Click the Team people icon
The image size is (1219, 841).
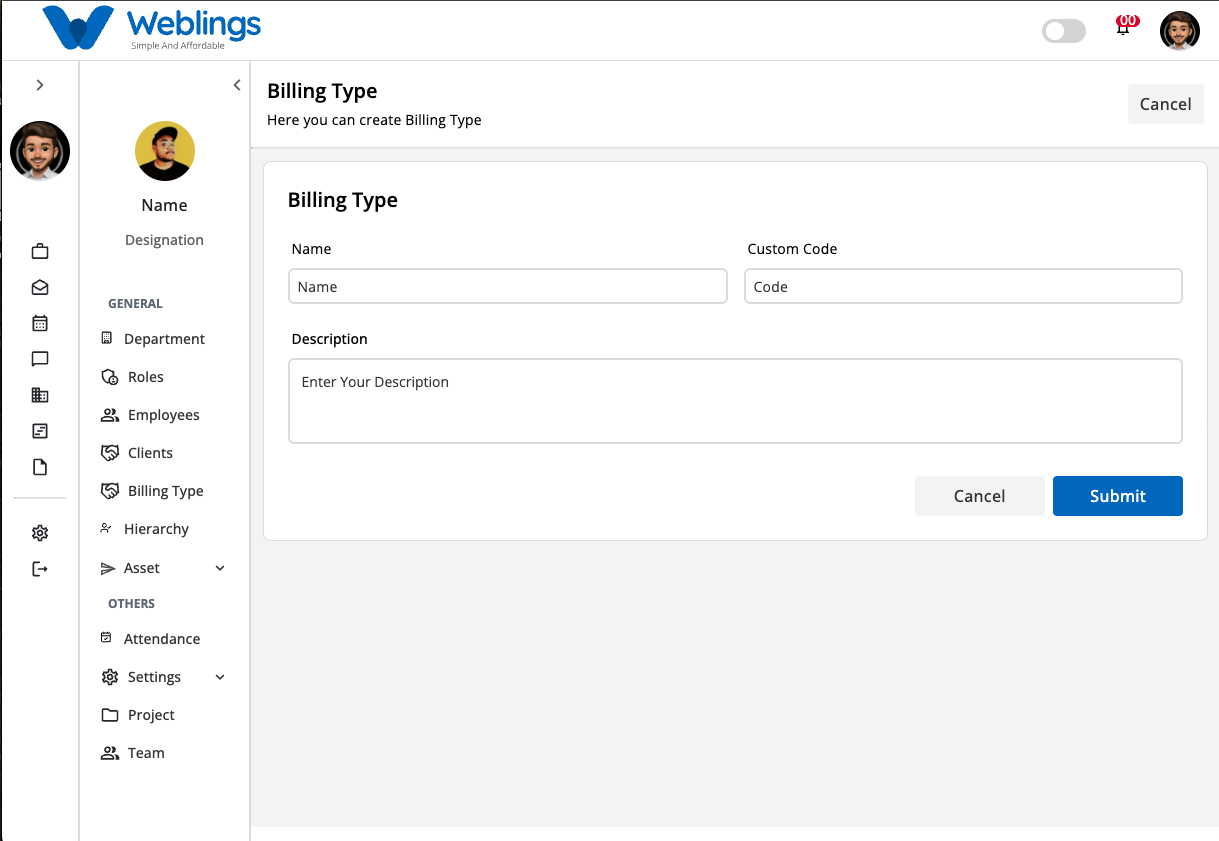[110, 753]
